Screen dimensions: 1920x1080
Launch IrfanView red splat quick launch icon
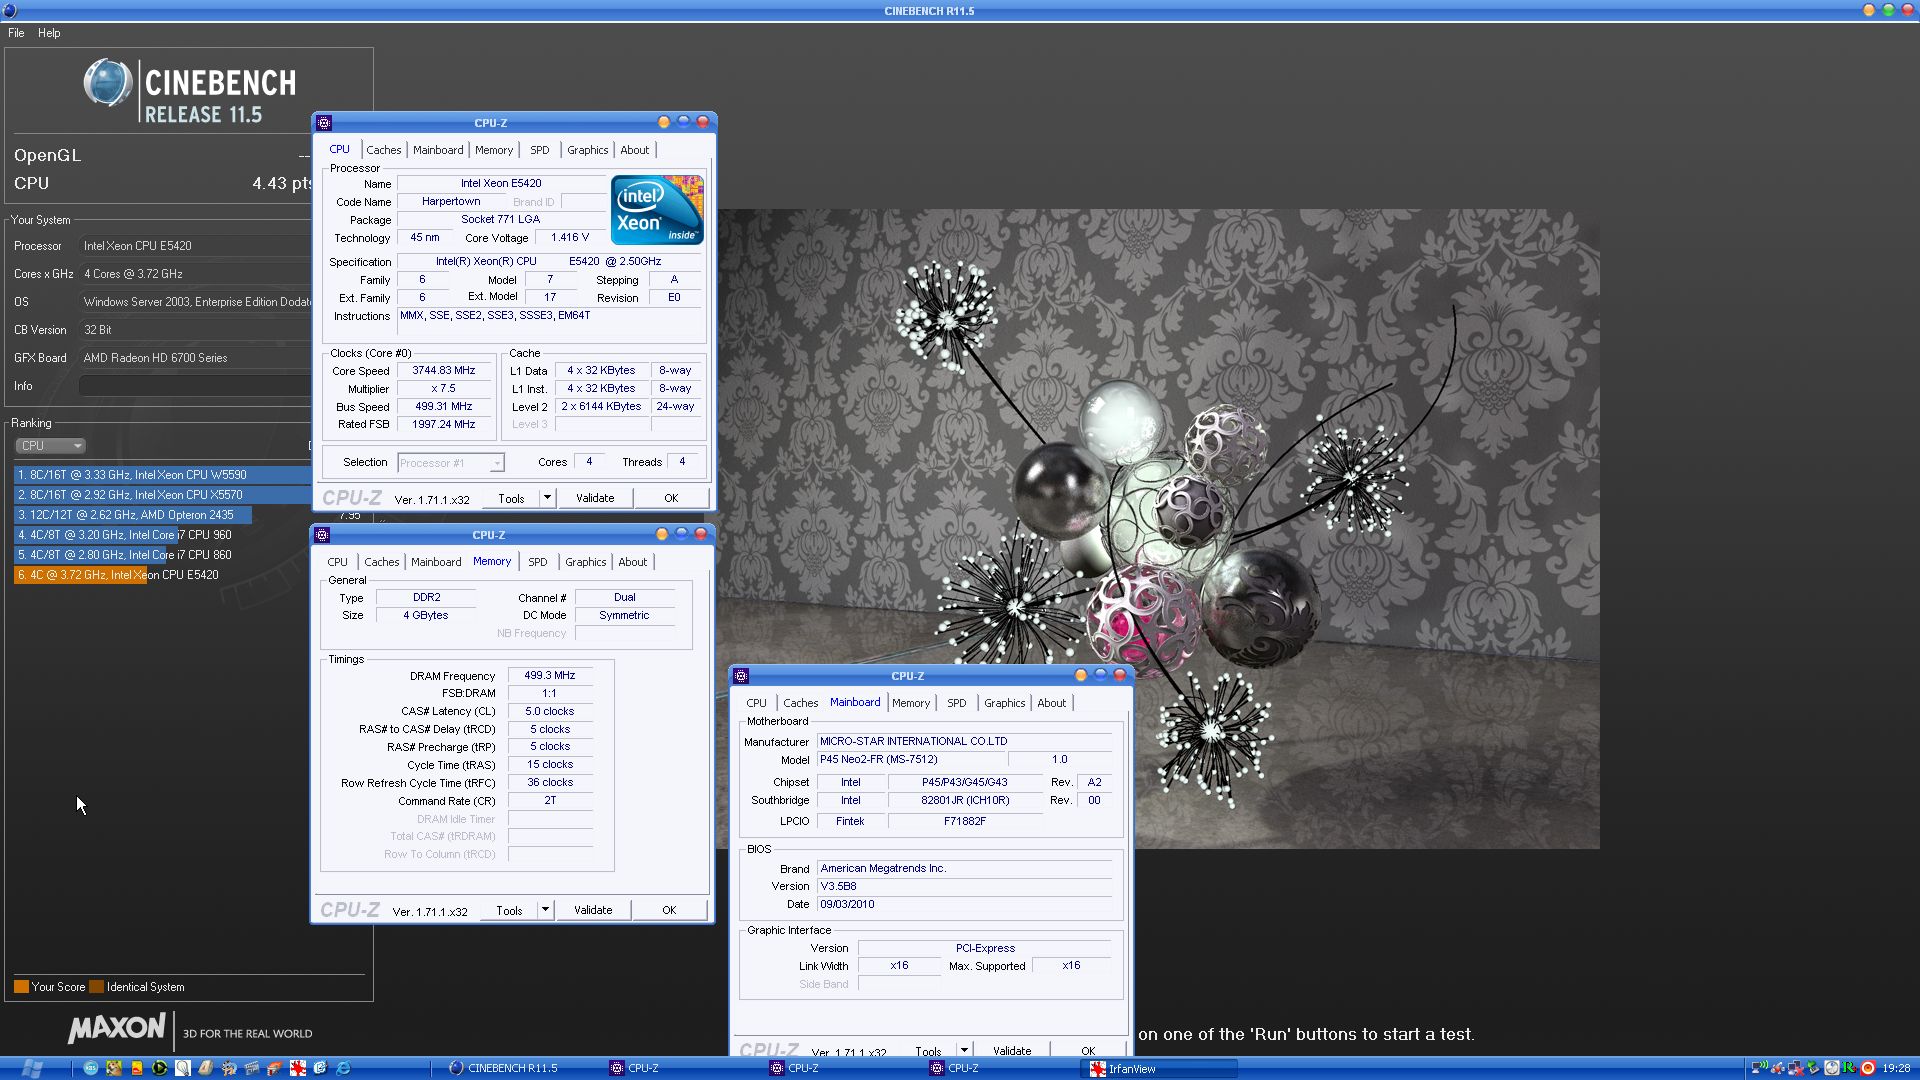tap(298, 1068)
